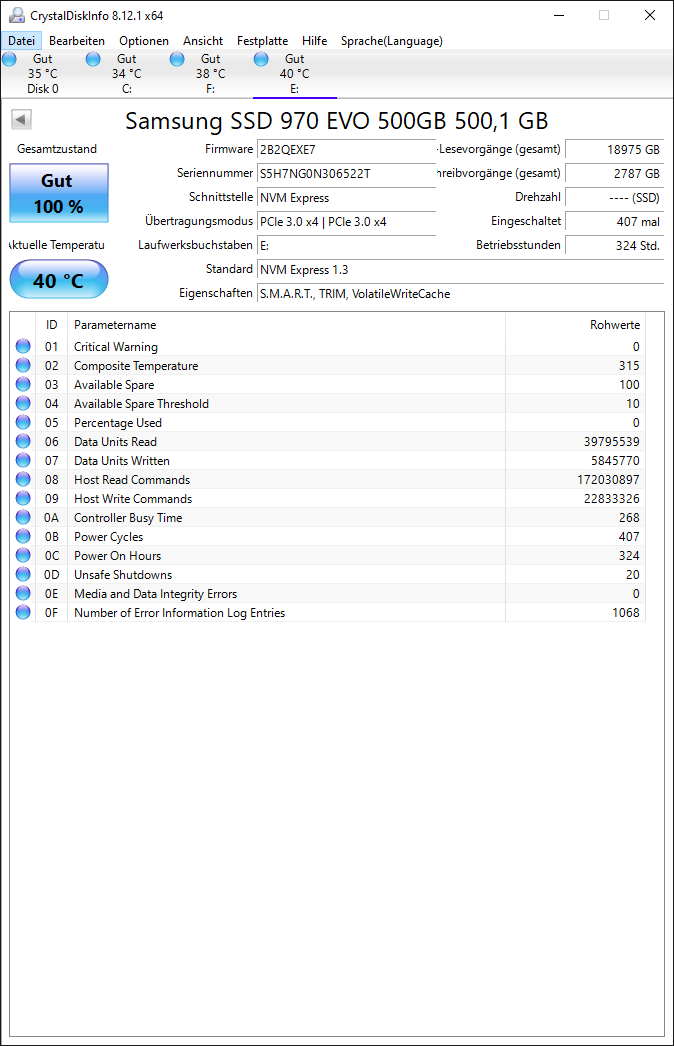The width and height of the screenshot is (674, 1046).
Task: Select drive F: at 38 °C
Action: [211, 73]
